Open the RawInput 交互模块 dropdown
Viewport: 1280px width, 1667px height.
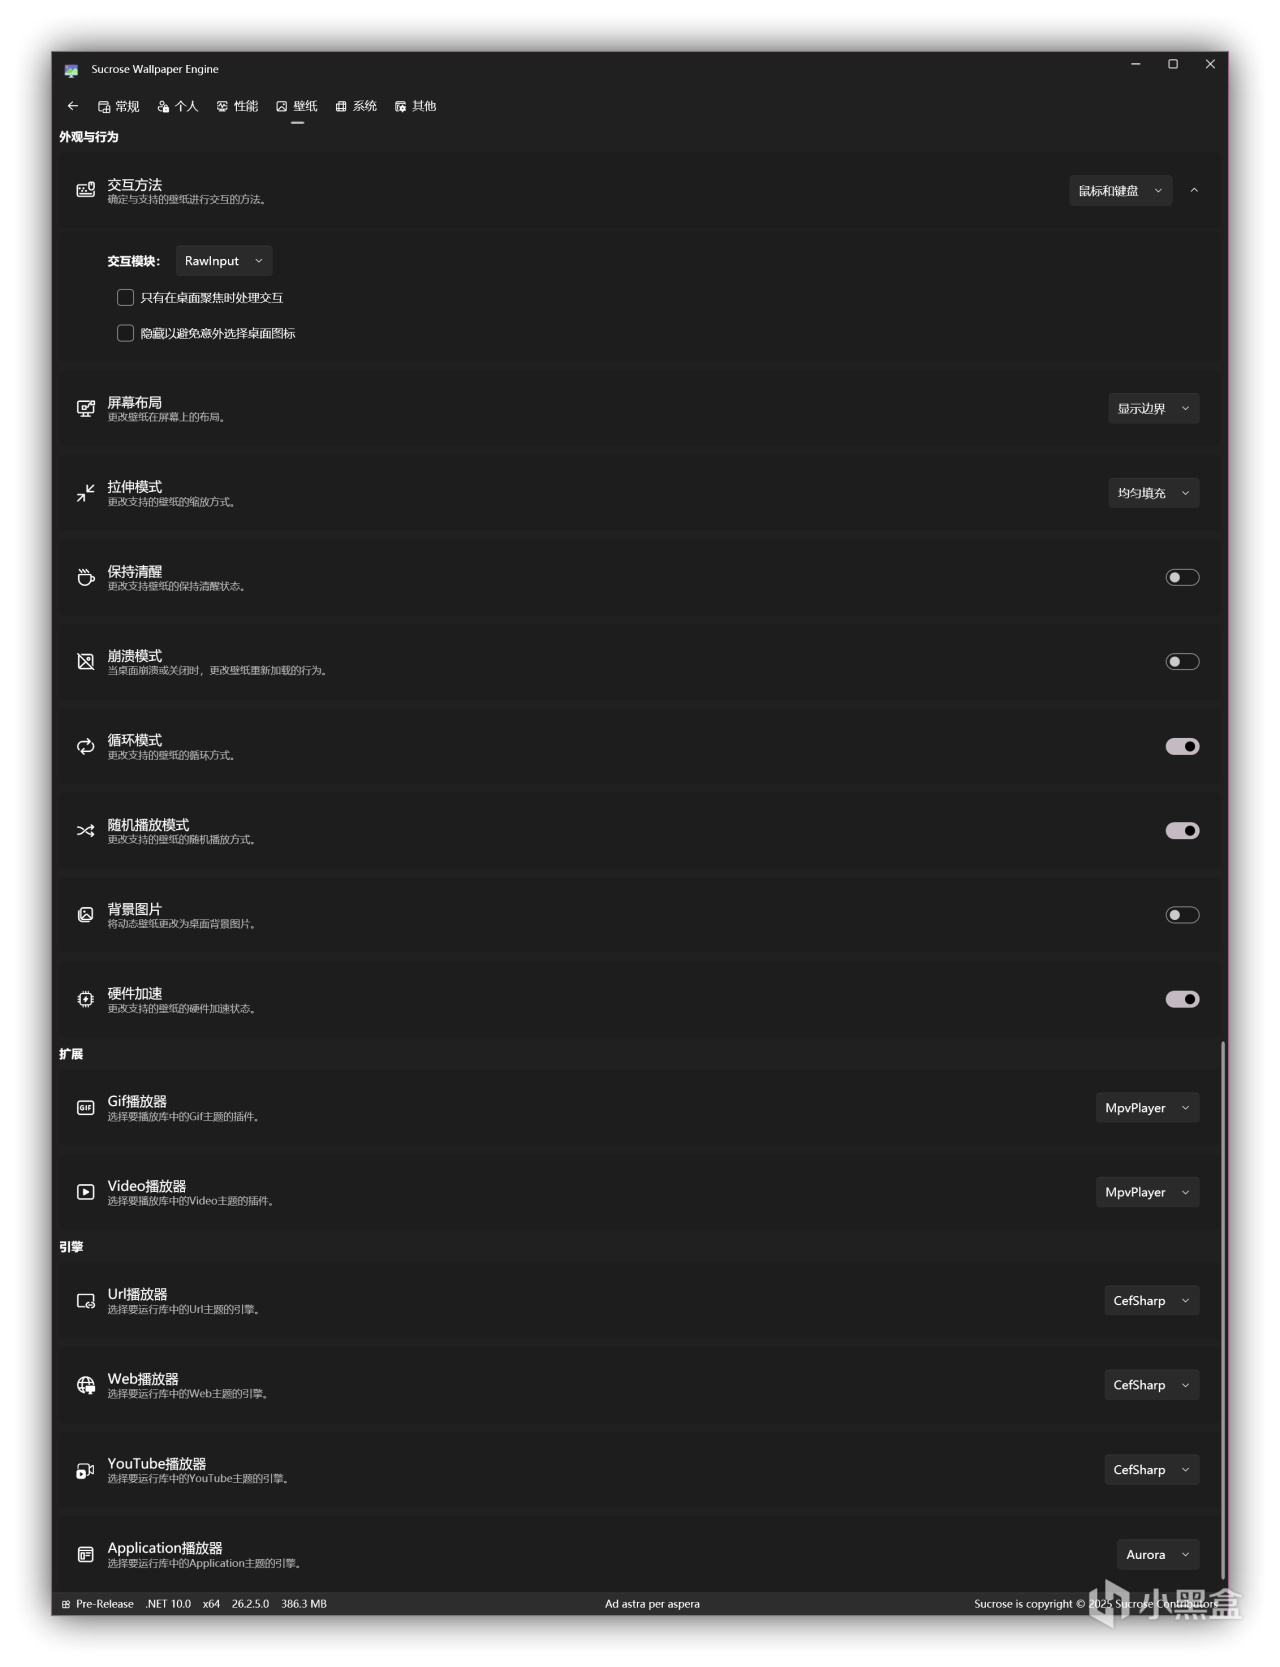(224, 261)
